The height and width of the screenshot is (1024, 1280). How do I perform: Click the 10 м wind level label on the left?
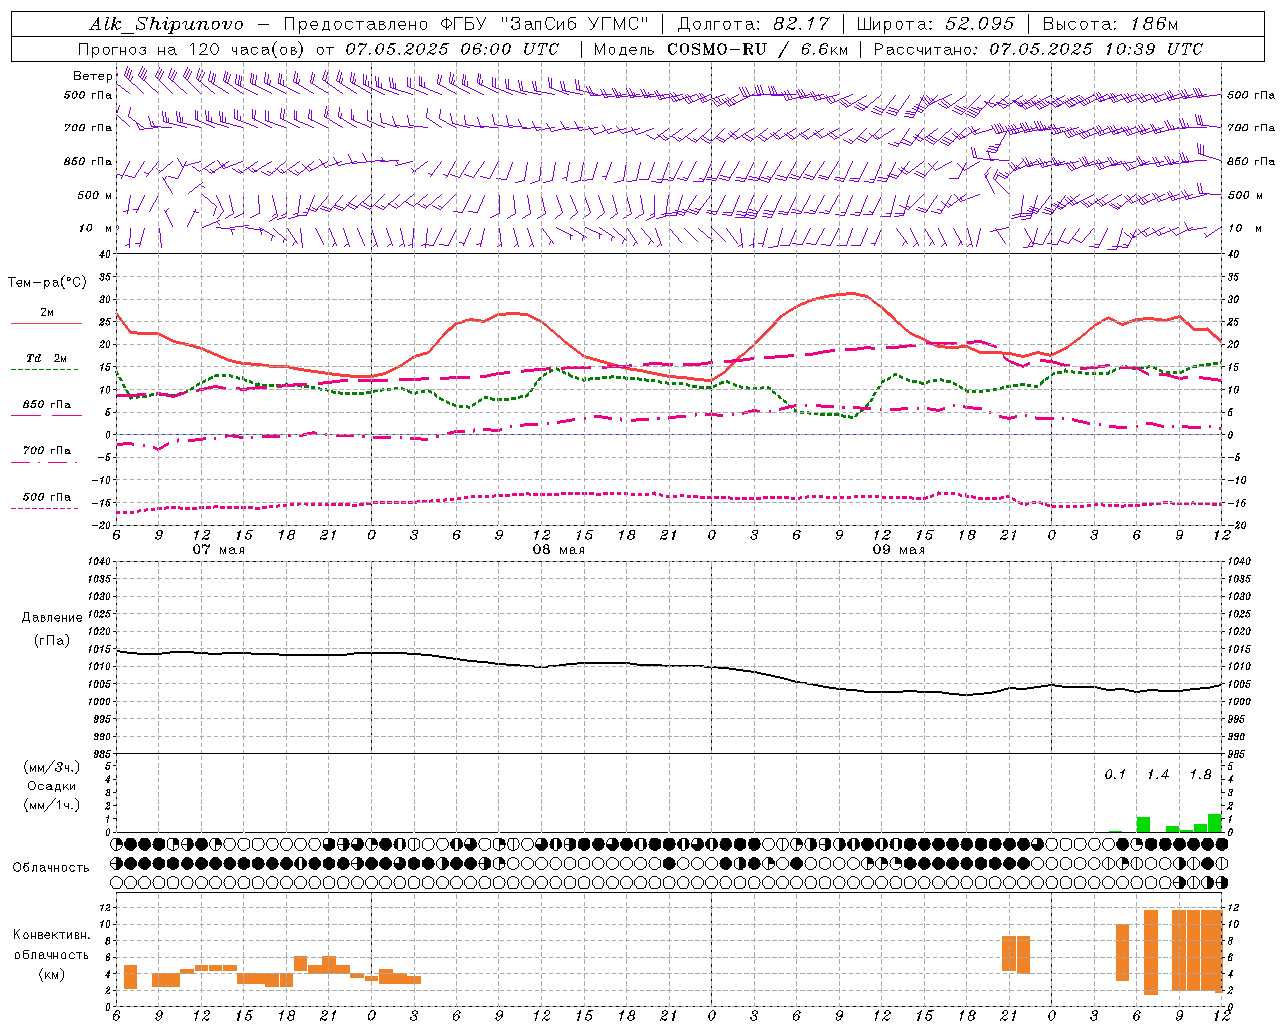coord(95,229)
